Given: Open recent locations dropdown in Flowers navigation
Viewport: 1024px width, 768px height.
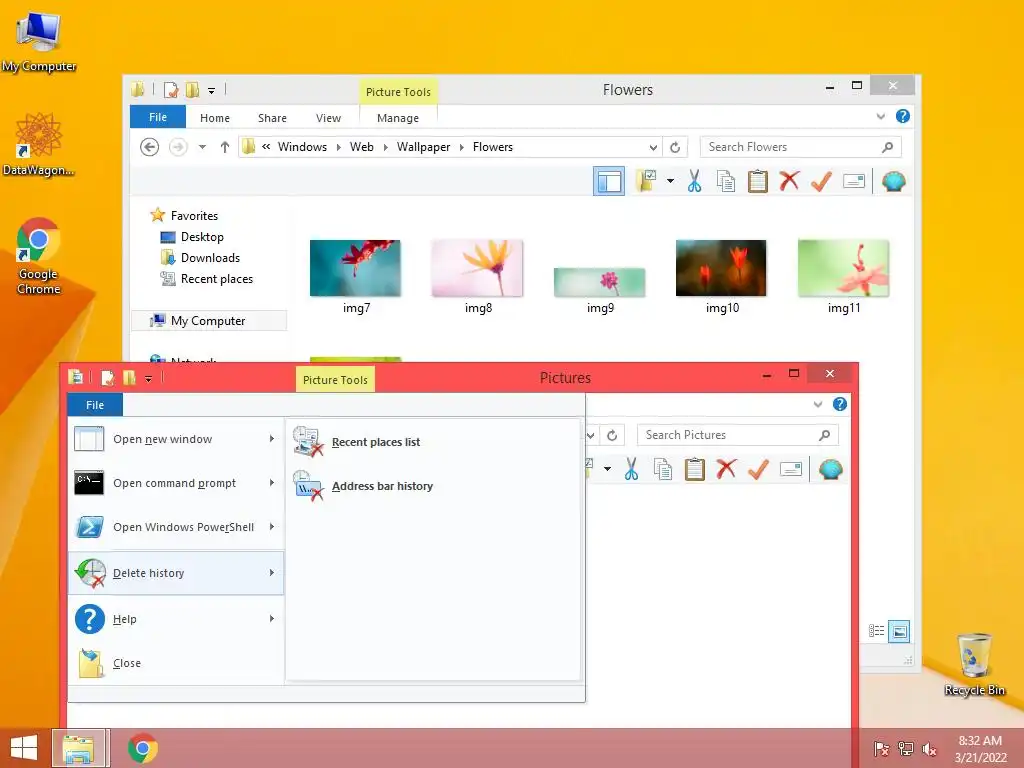Looking at the screenshot, I should [x=202, y=147].
